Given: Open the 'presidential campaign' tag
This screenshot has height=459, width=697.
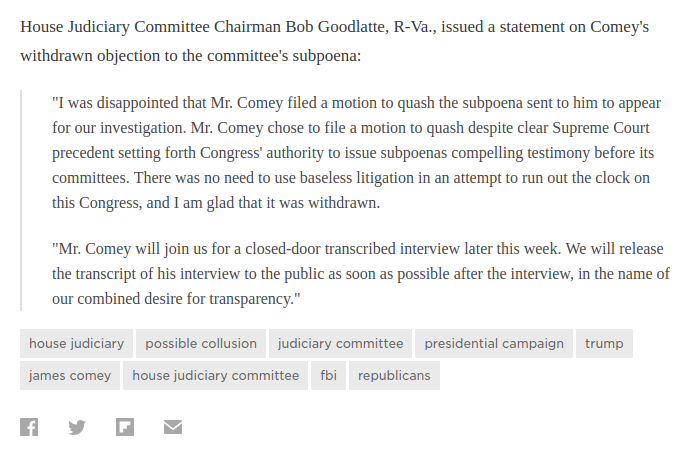Looking at the screenshot, I should coord(494,343).
